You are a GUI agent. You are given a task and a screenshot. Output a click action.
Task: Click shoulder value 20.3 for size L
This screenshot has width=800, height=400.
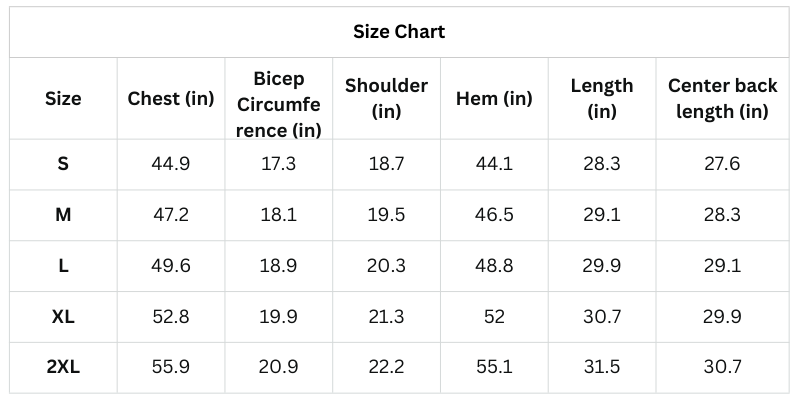tap(386, 265)
